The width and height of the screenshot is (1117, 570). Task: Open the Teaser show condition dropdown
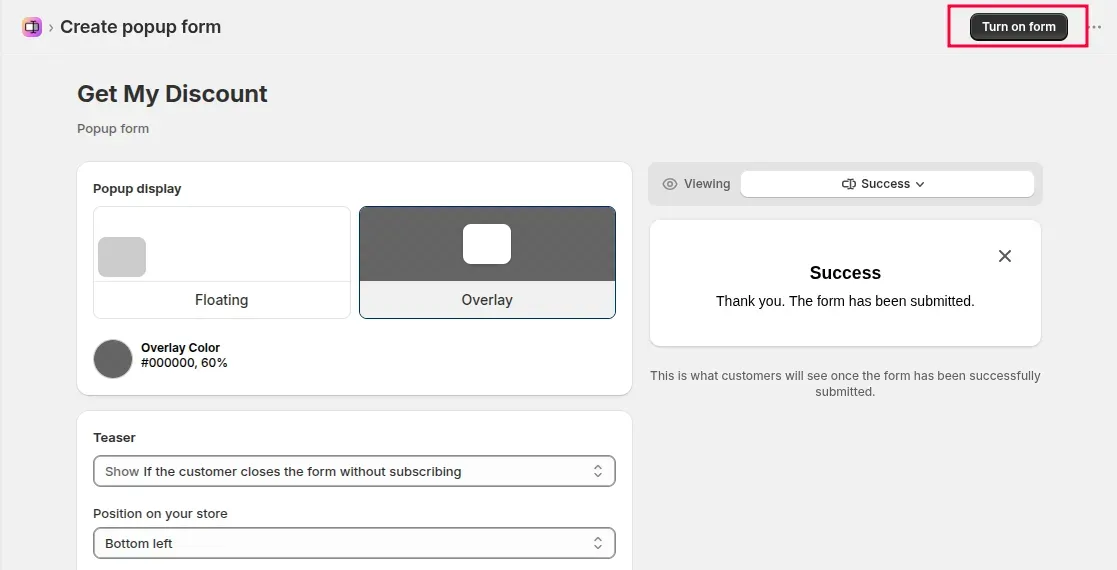tap(354, 471)
